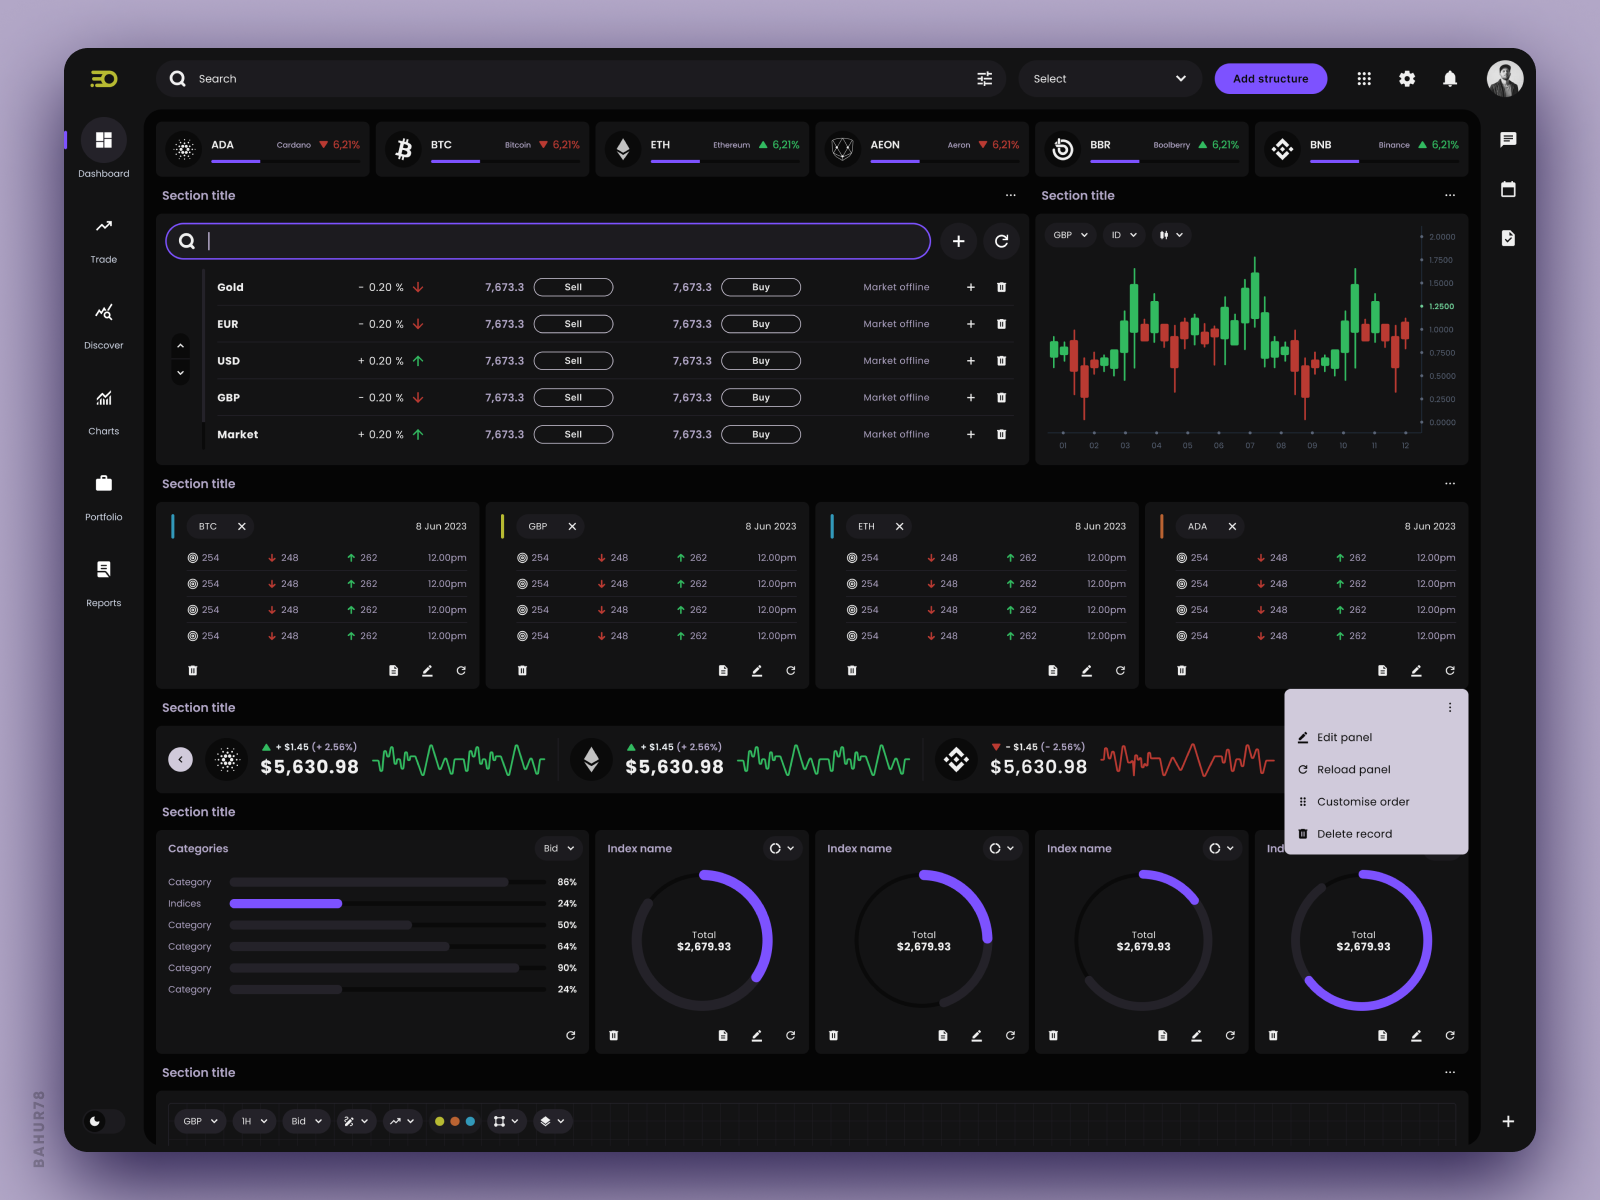Screen dimensions: 1600x1200
Task: Expand the Select dropdown in the top bar
Action: [x=1109, y=78]
